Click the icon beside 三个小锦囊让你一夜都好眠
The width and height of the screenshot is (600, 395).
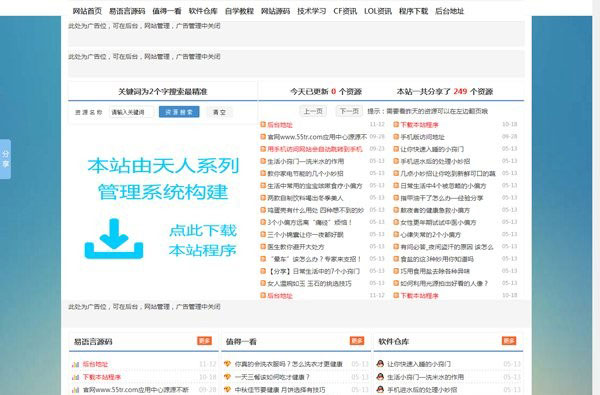click(263, 235)
